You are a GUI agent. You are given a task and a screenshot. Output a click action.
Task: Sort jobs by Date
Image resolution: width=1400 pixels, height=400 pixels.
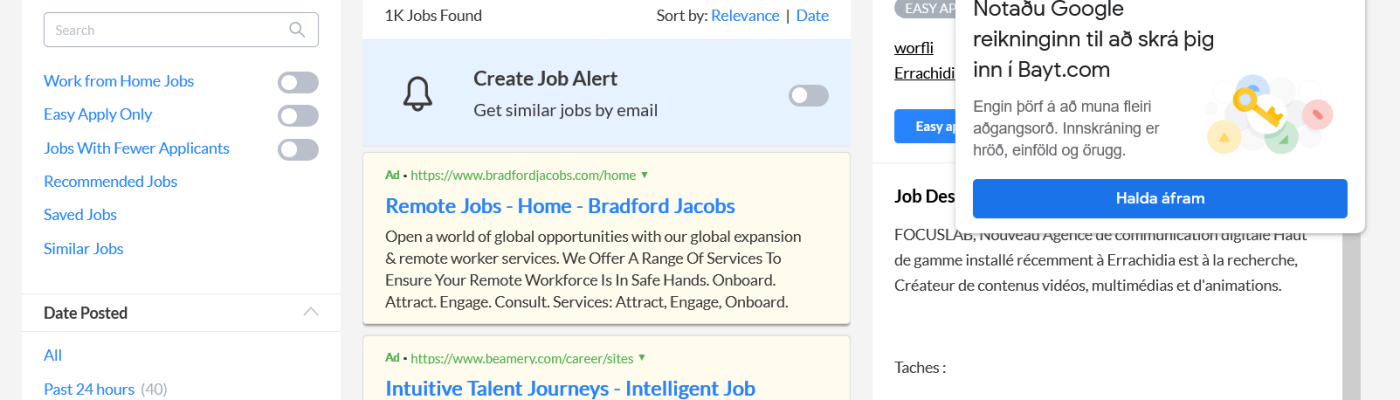click(x=812, y=15)
